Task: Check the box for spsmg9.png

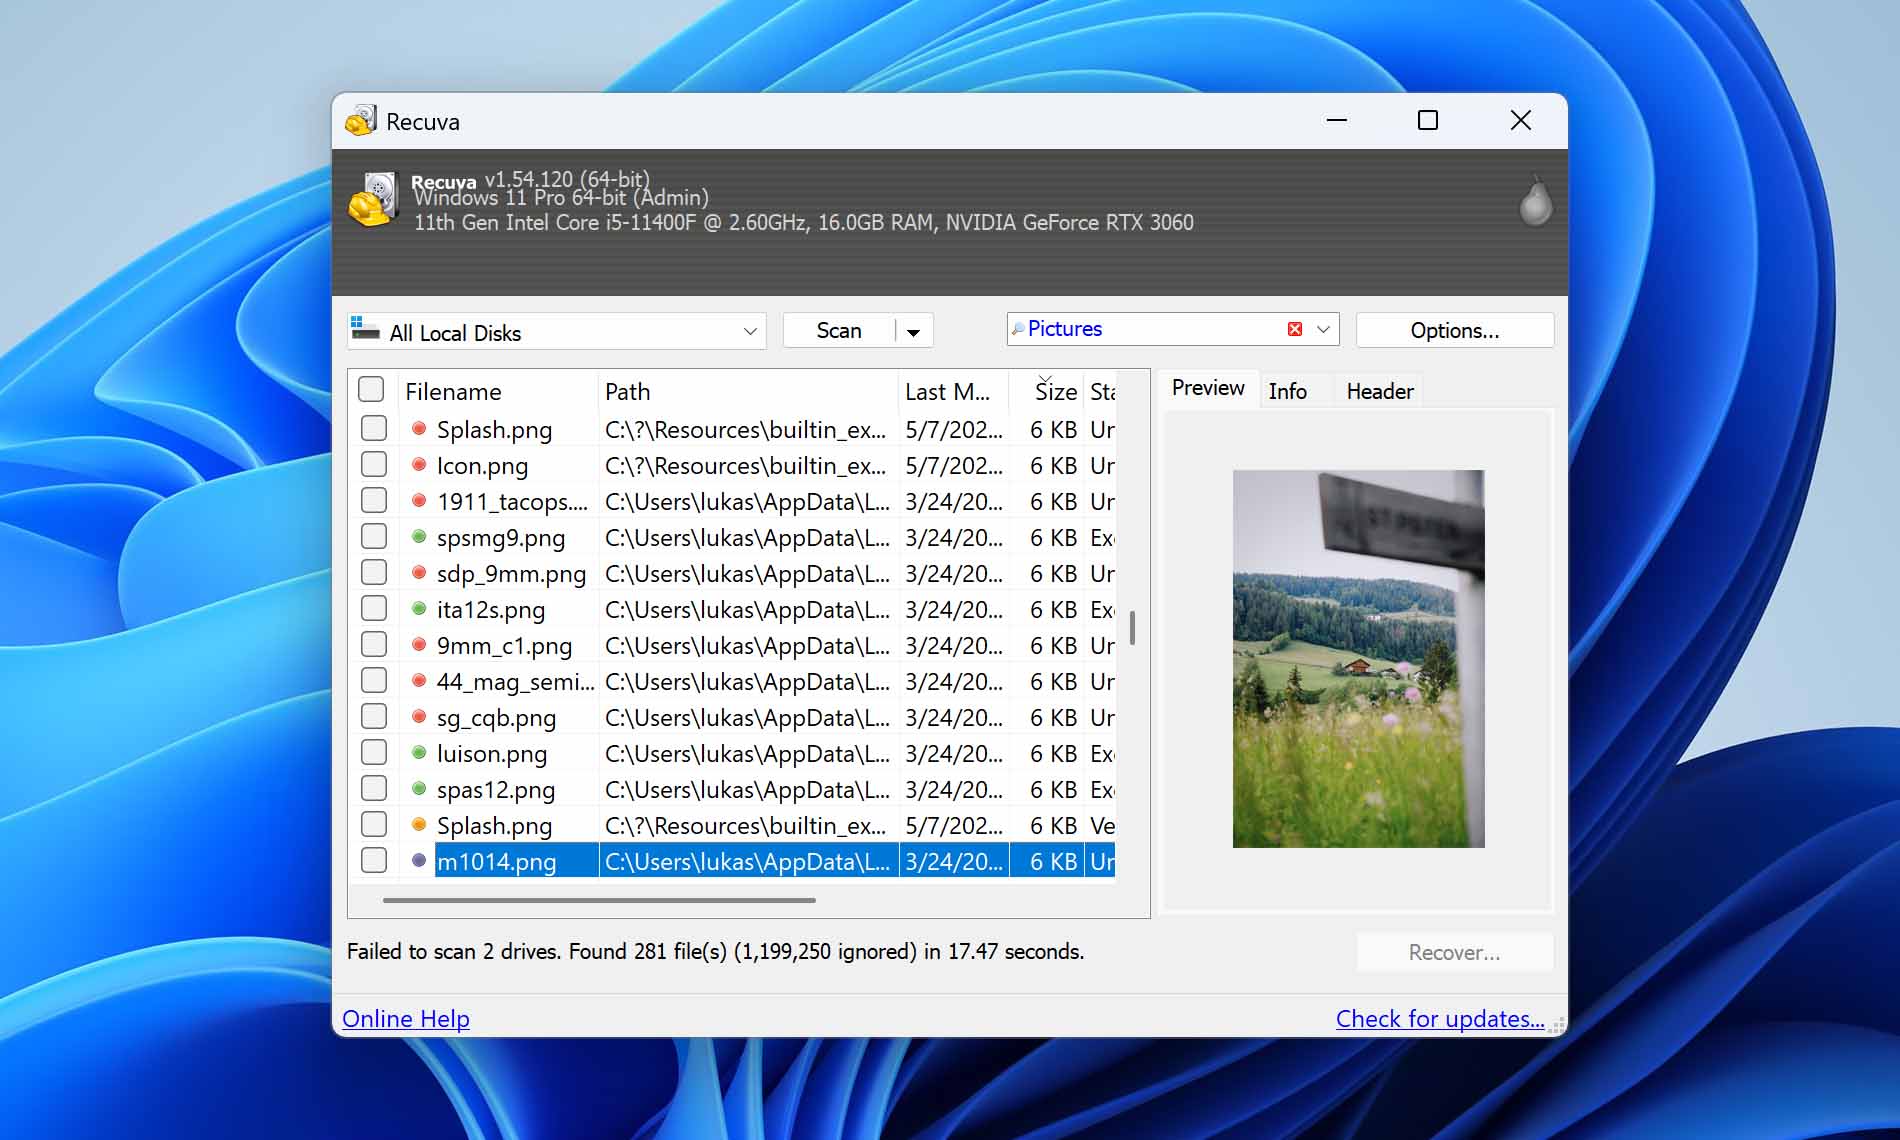Action: (374, 536)
